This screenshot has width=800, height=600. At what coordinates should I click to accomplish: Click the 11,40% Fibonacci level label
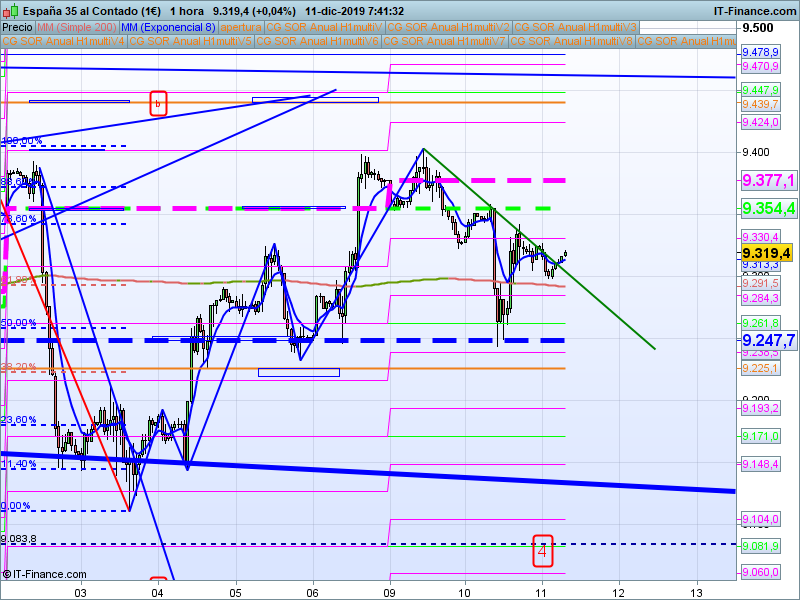point(19,464)
